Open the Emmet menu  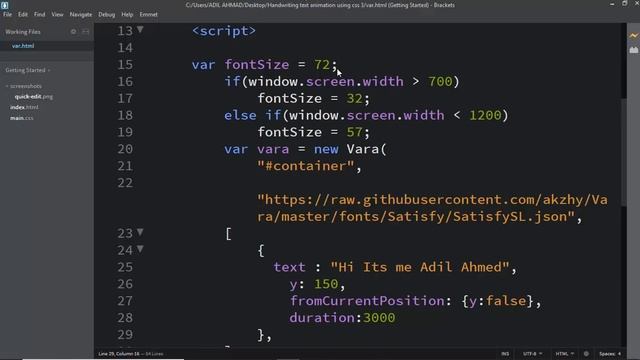pos(148,14)
